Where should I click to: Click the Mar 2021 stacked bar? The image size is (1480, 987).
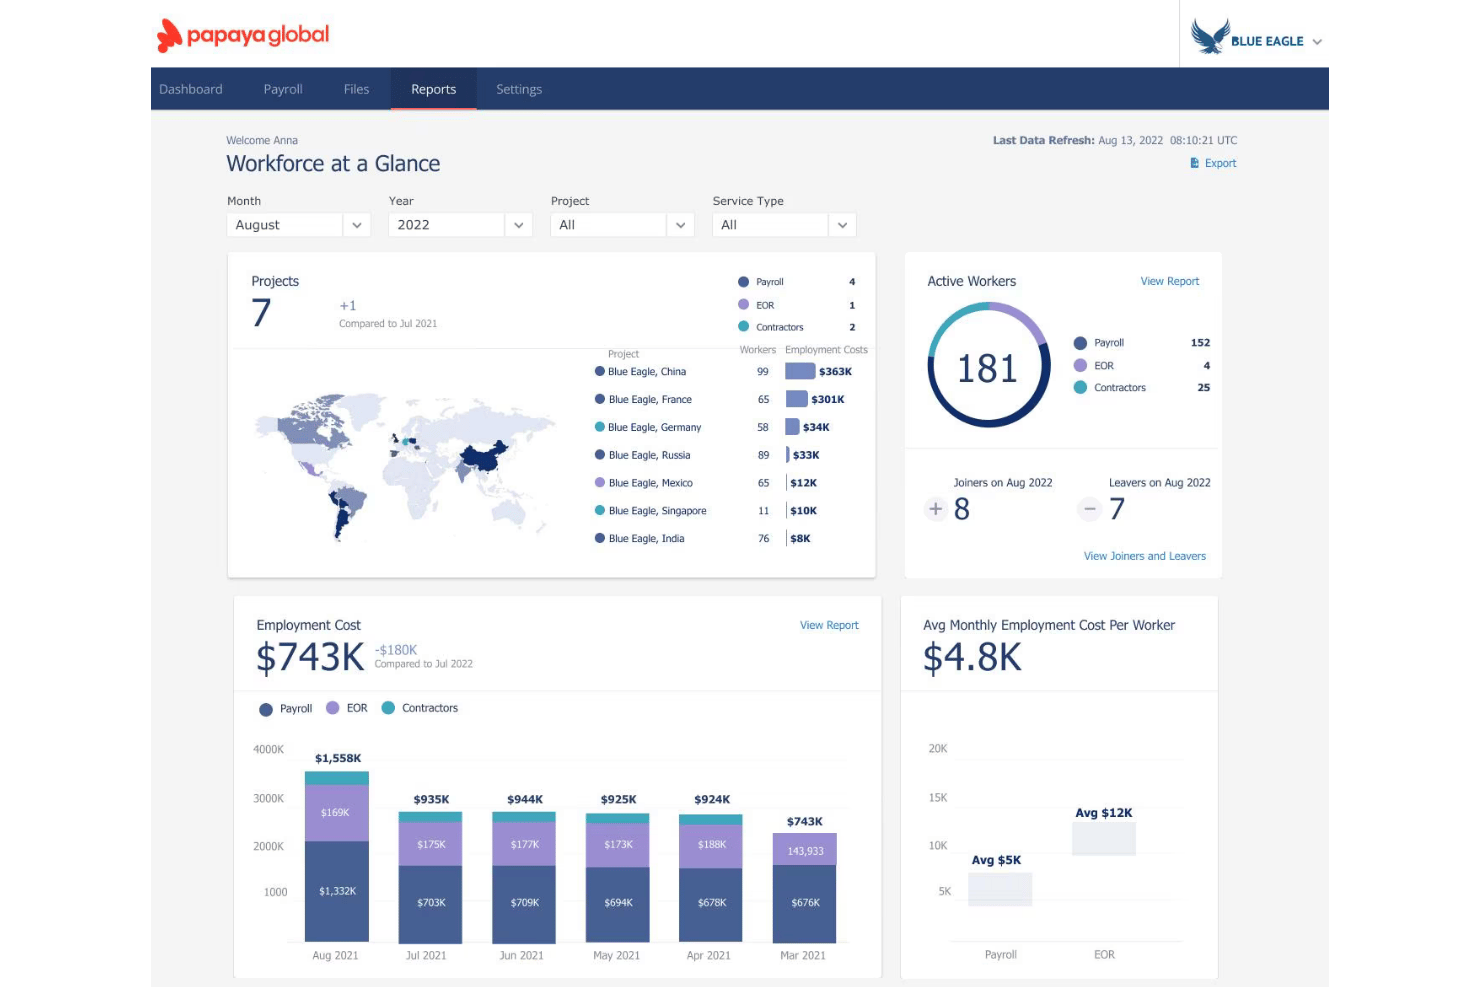805,888
